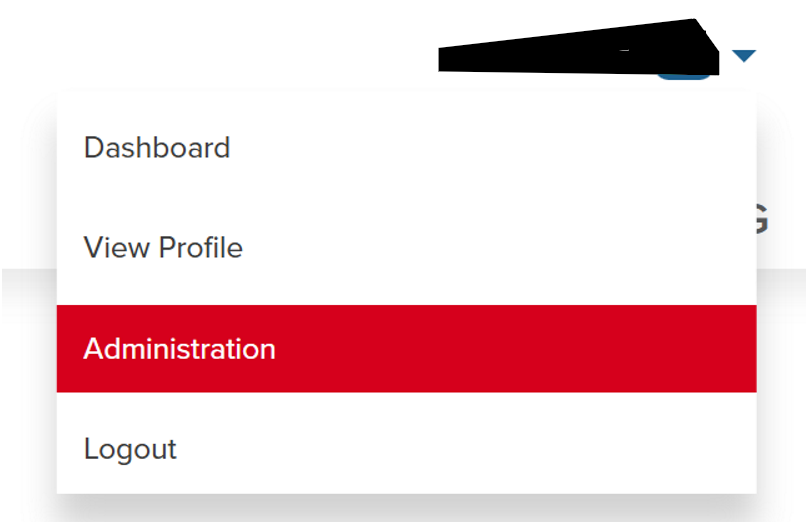Open the Dashboard menu entry
The image size is (806, 522).
[x=157, y=148]
